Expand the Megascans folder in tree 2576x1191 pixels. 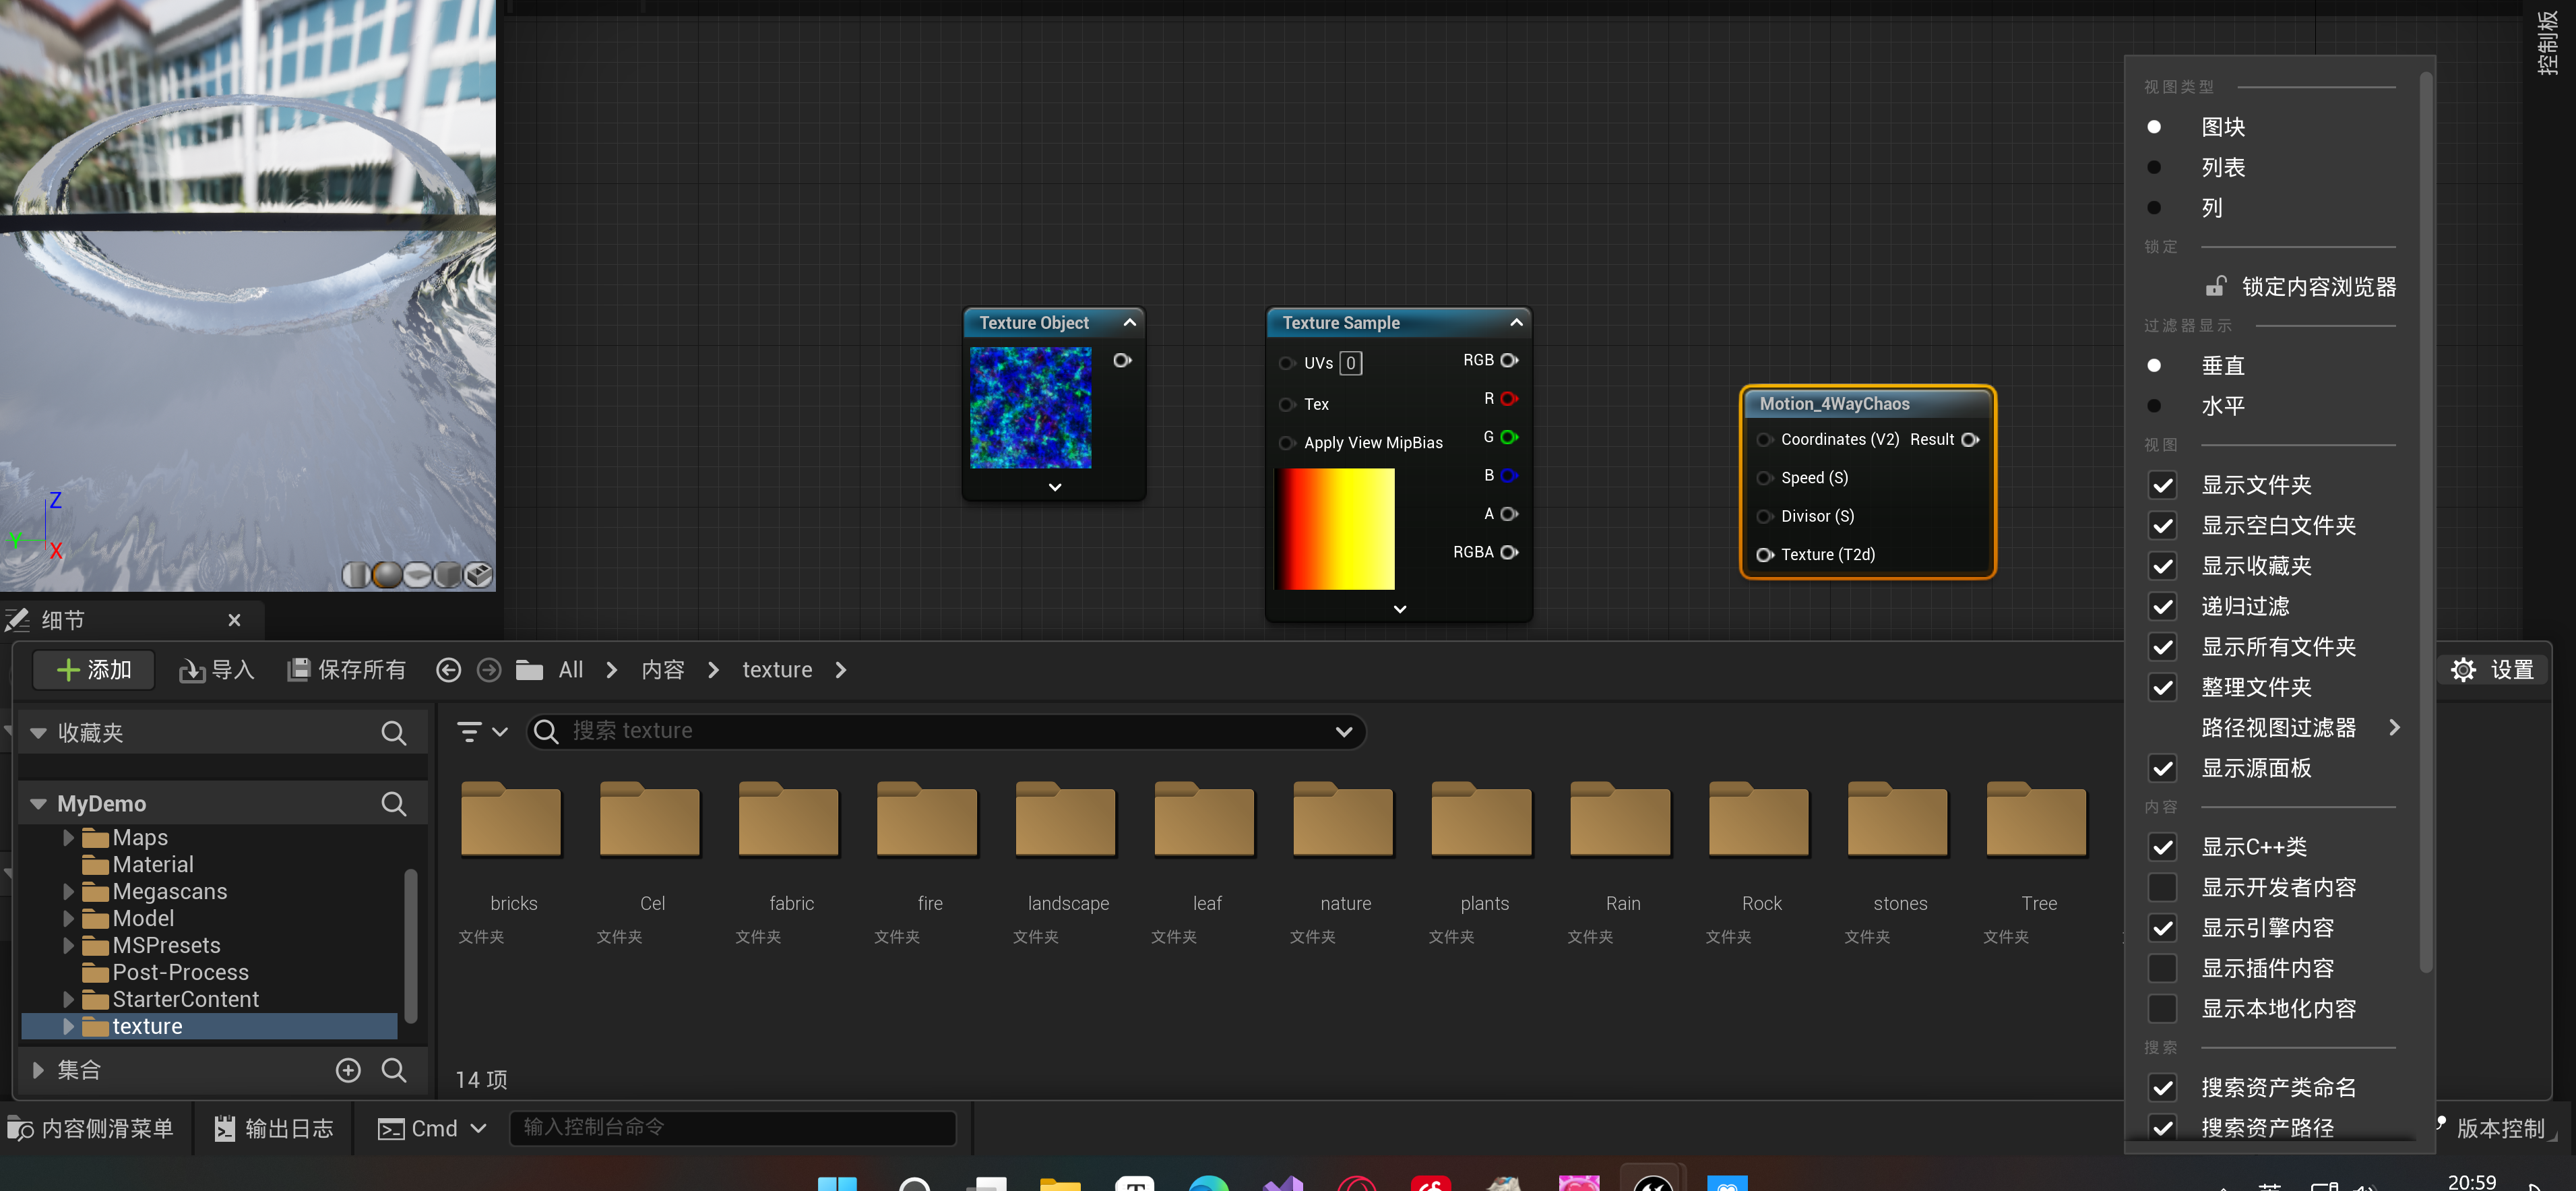68,892
